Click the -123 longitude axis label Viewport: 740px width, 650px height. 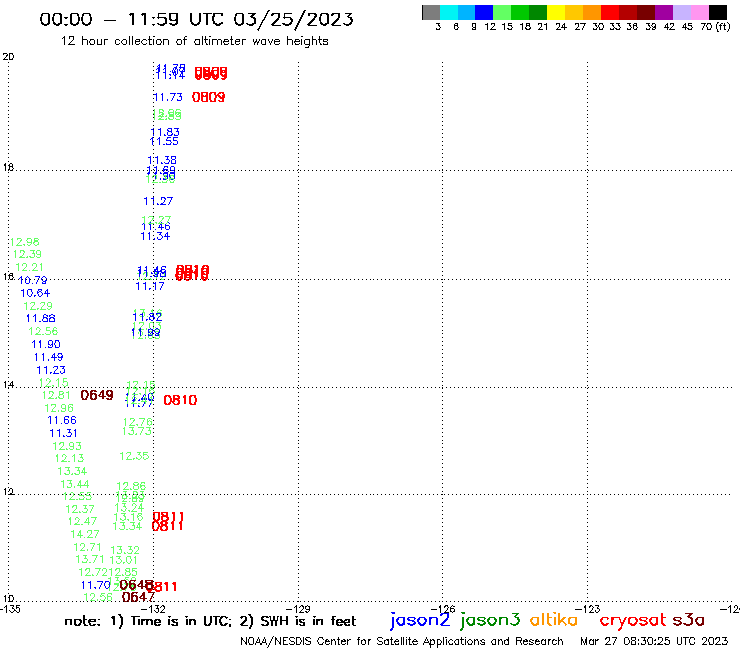(x=588, y=609)
